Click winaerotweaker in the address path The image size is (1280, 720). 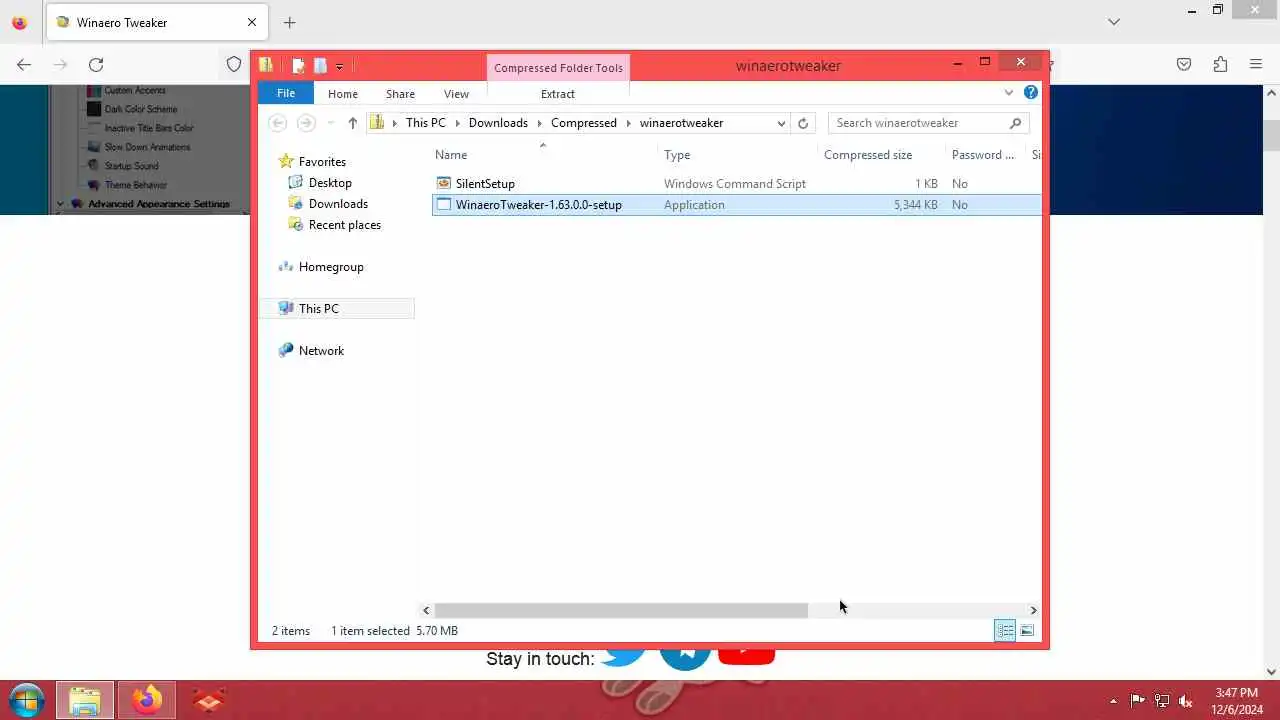coord(681,123)
